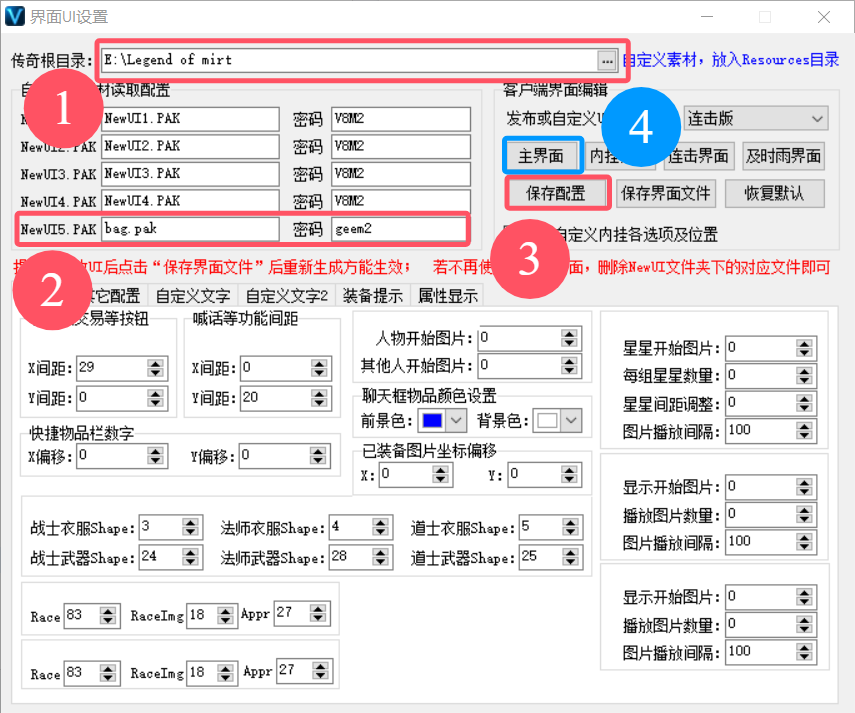The image size is (855, 713).
Task: Switch to the 属性显示 tab
Action: click(x=448, y=296)
